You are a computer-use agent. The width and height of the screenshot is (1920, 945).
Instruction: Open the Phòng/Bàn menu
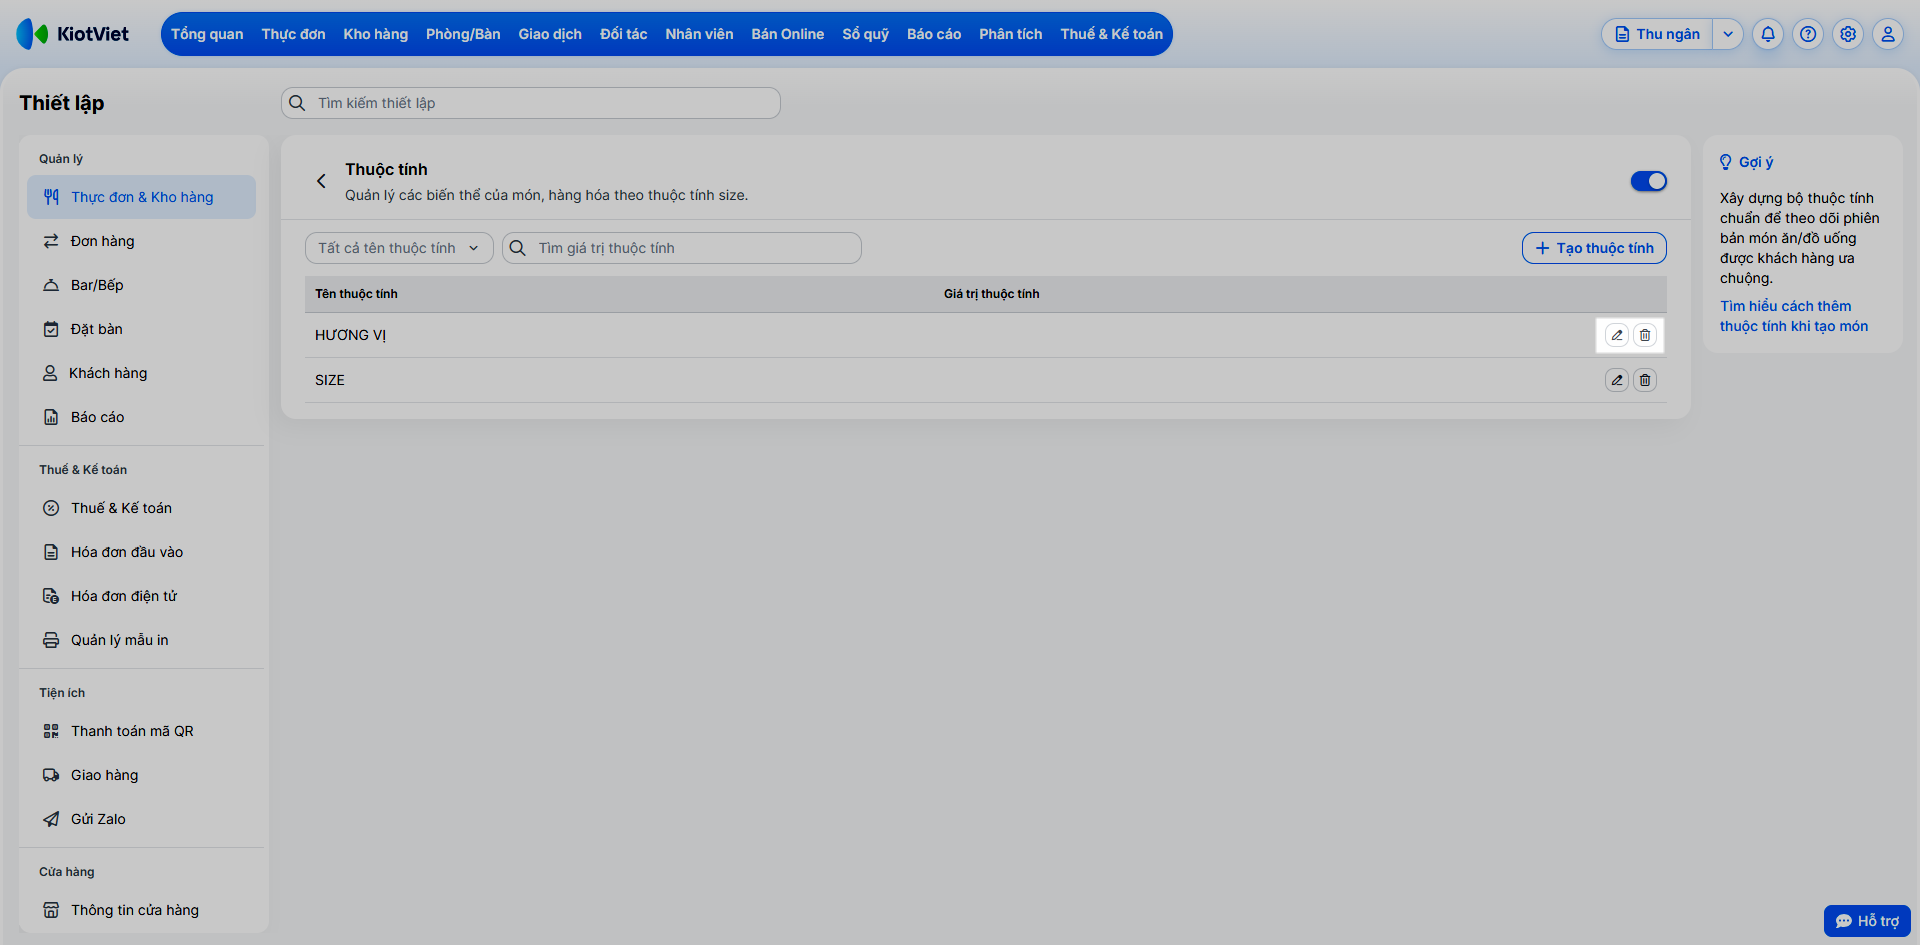click(463, 34)
